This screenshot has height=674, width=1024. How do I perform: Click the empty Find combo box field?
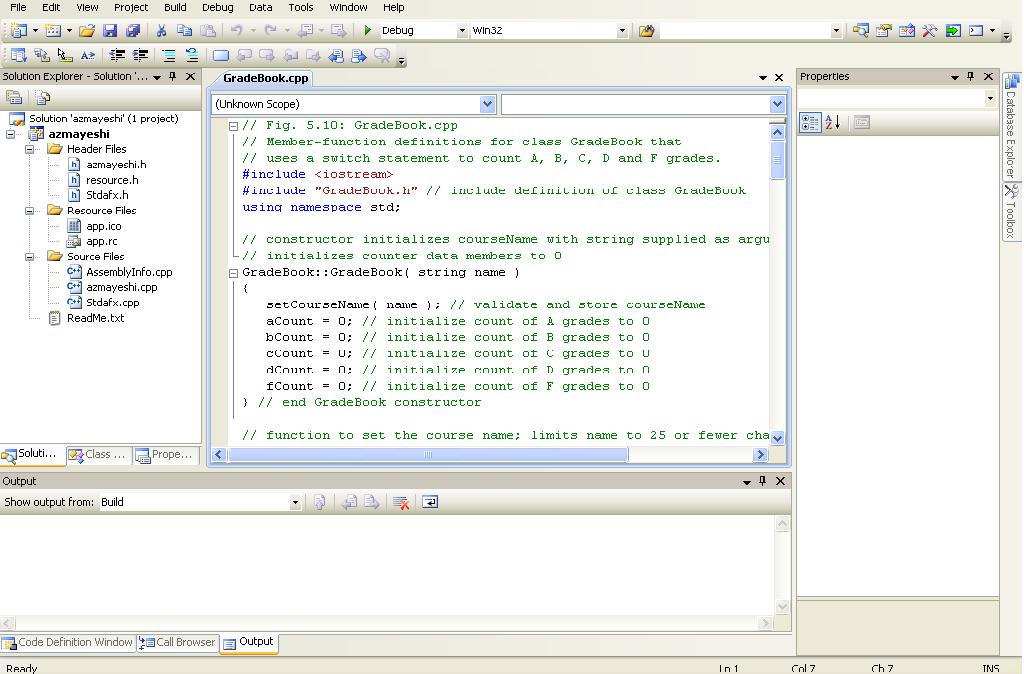point(745,30)
